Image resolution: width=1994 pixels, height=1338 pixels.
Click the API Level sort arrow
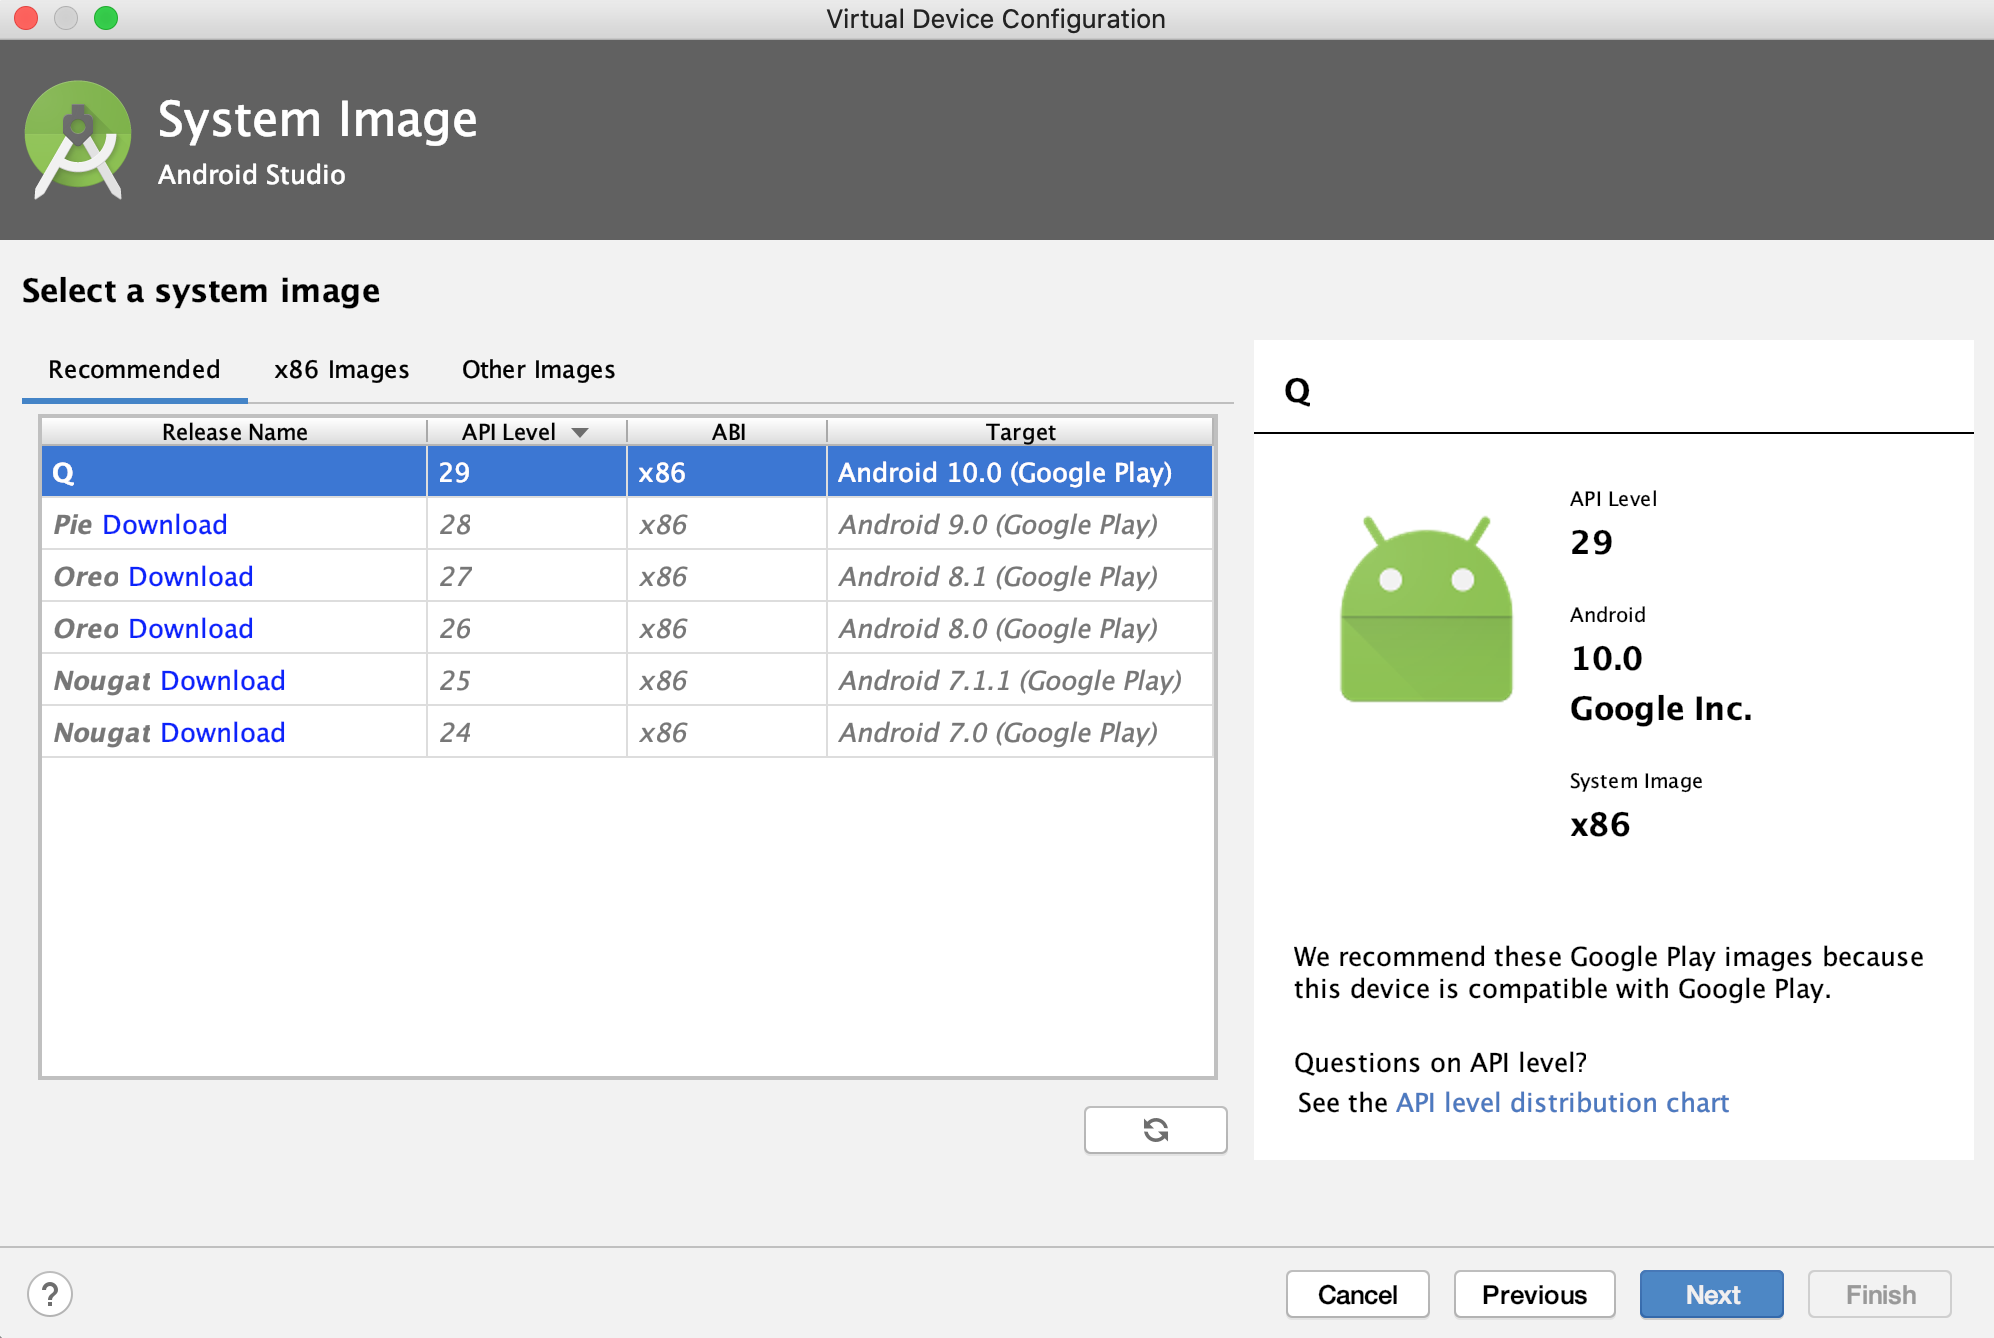pos(580,432)
